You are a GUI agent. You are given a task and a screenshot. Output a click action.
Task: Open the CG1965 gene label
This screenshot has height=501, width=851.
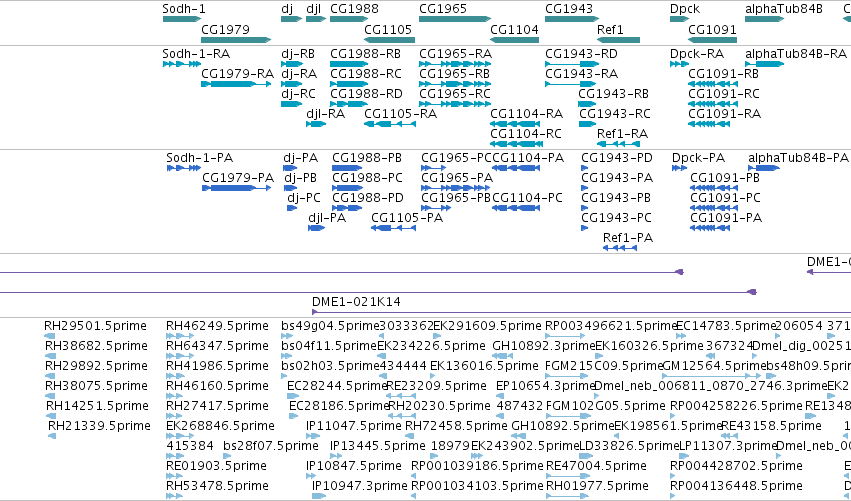pyautogui.click(x=443, y=9)
